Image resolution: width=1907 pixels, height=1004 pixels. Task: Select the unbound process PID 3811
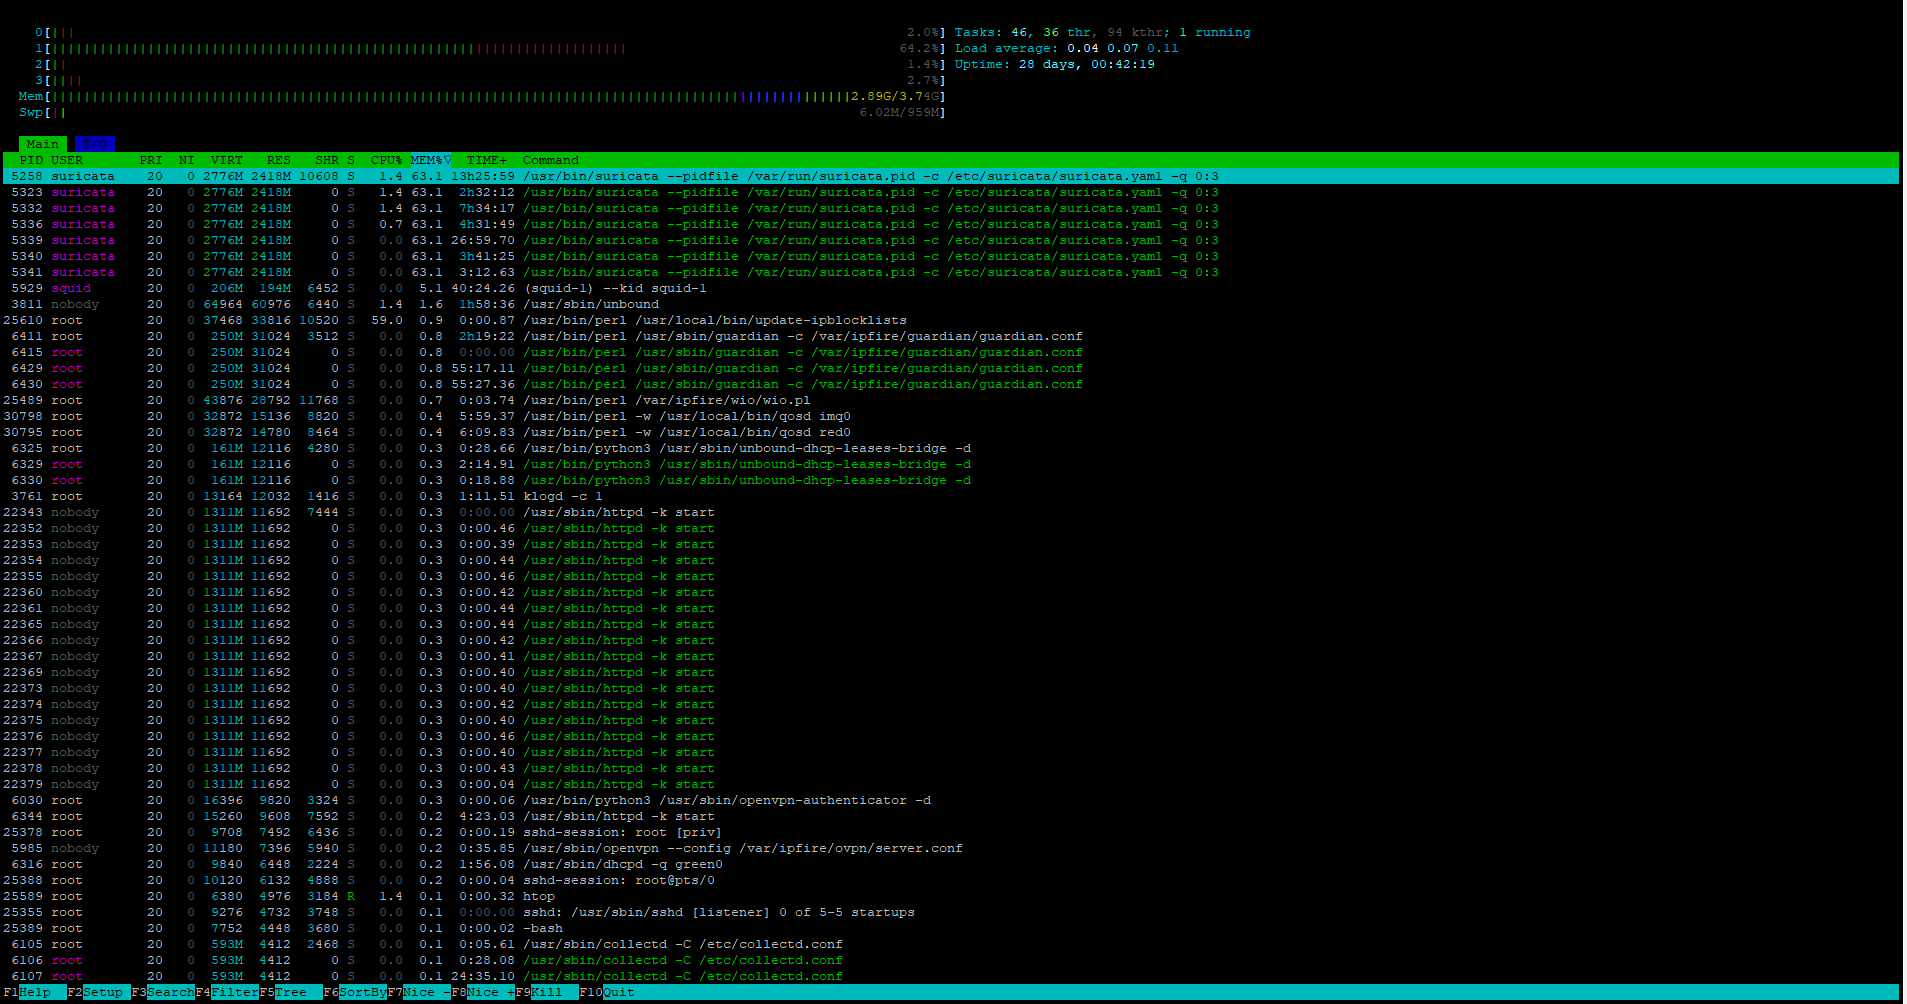click(x=951, y=304)
